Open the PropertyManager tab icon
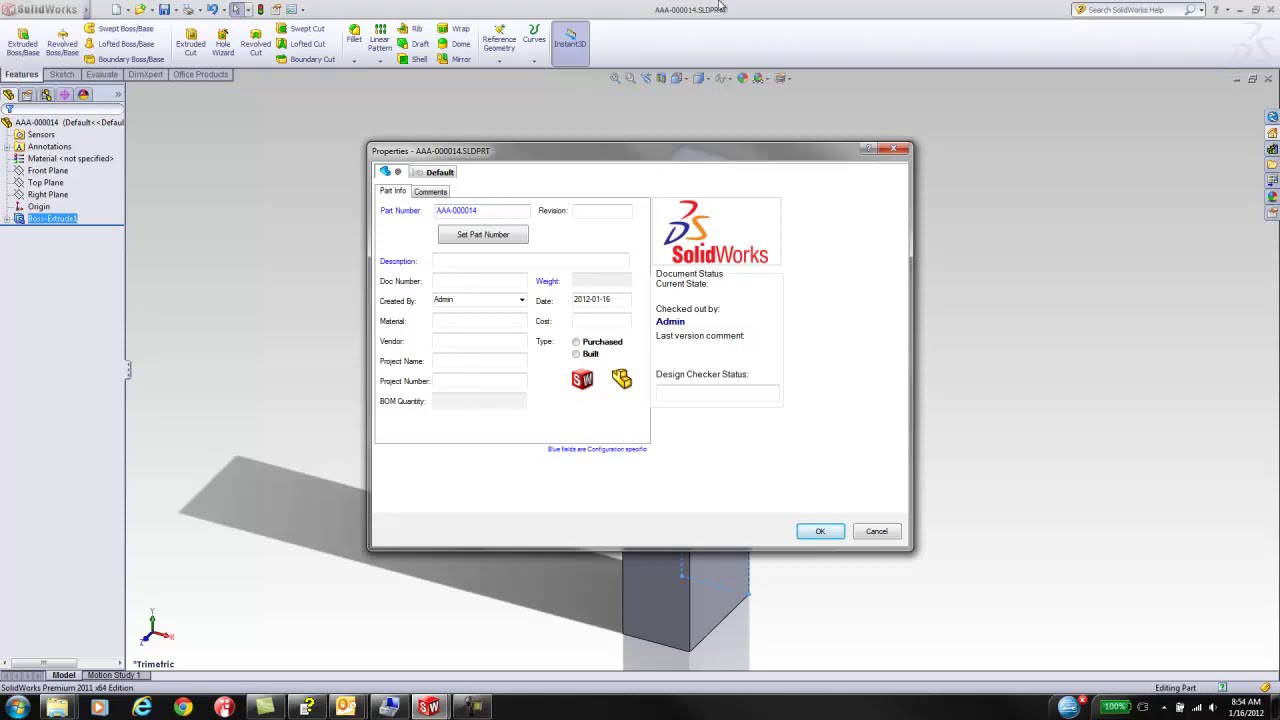The height and width of the screenshot is (720, 1280). click(27, 95)
